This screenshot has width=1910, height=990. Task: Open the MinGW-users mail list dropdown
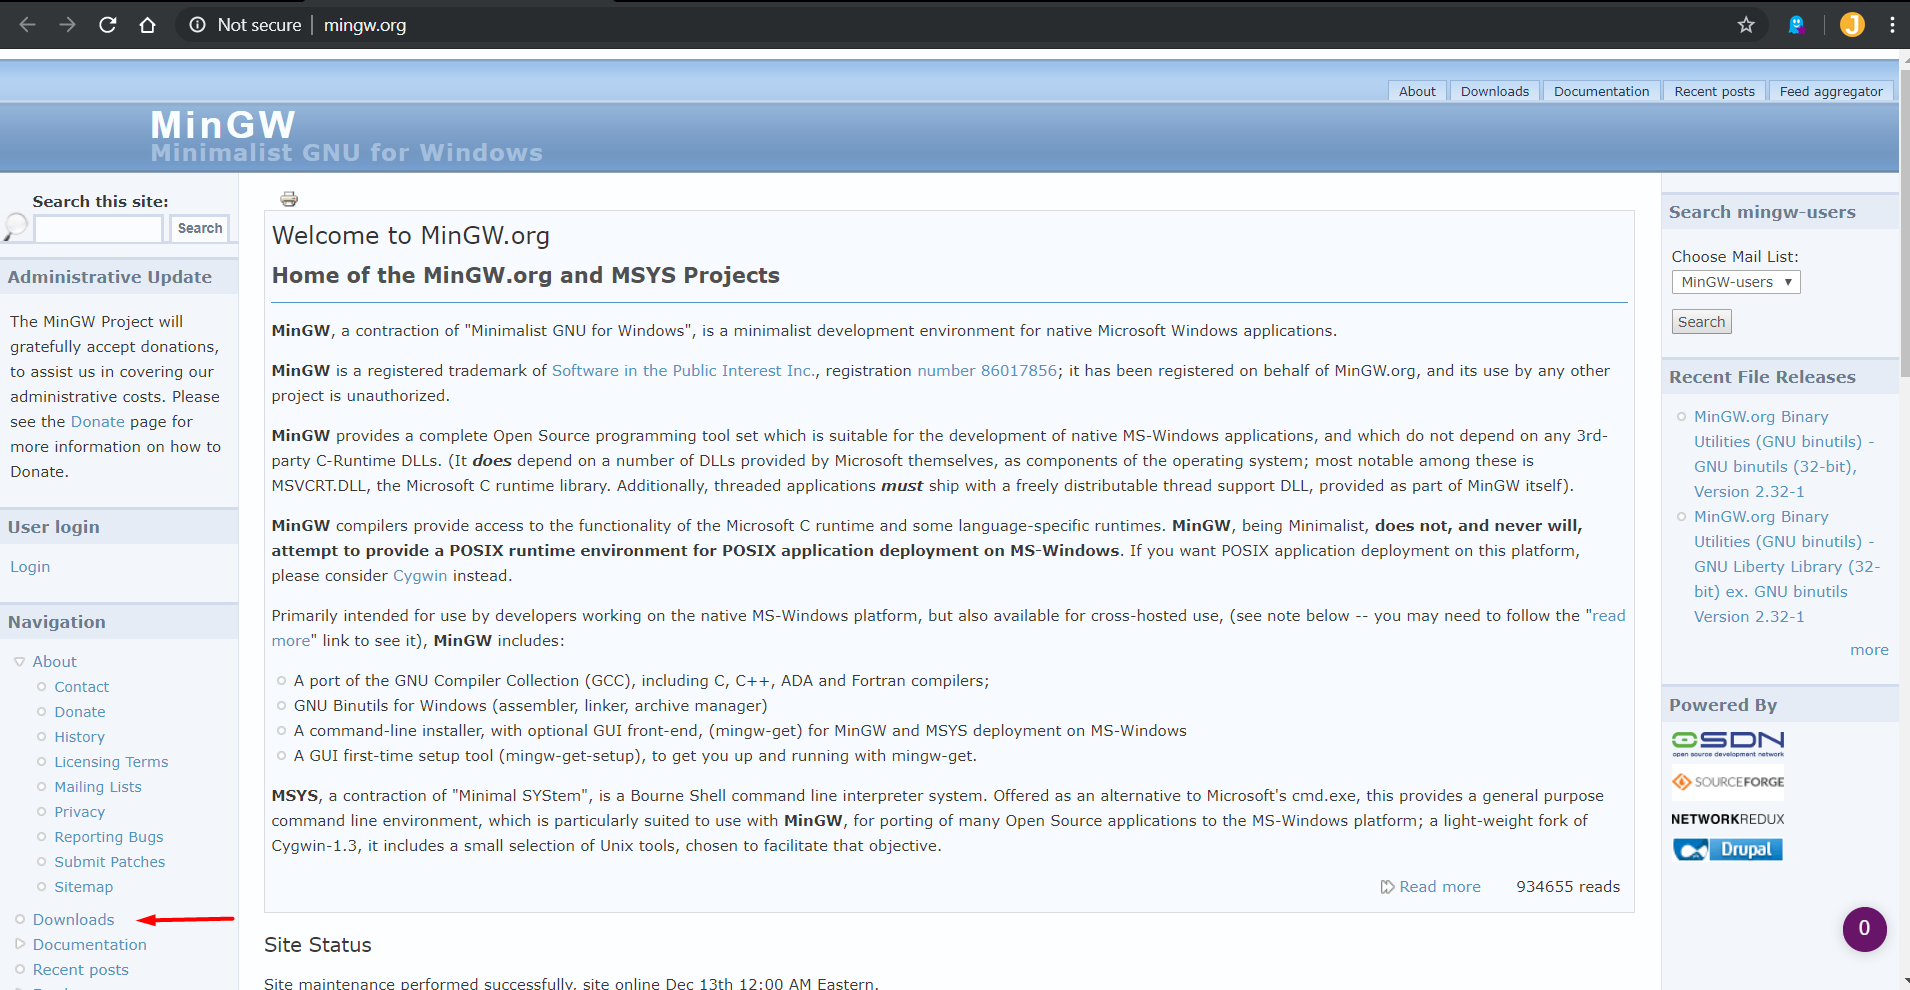pyautogui.click(x=1736, y=282)
